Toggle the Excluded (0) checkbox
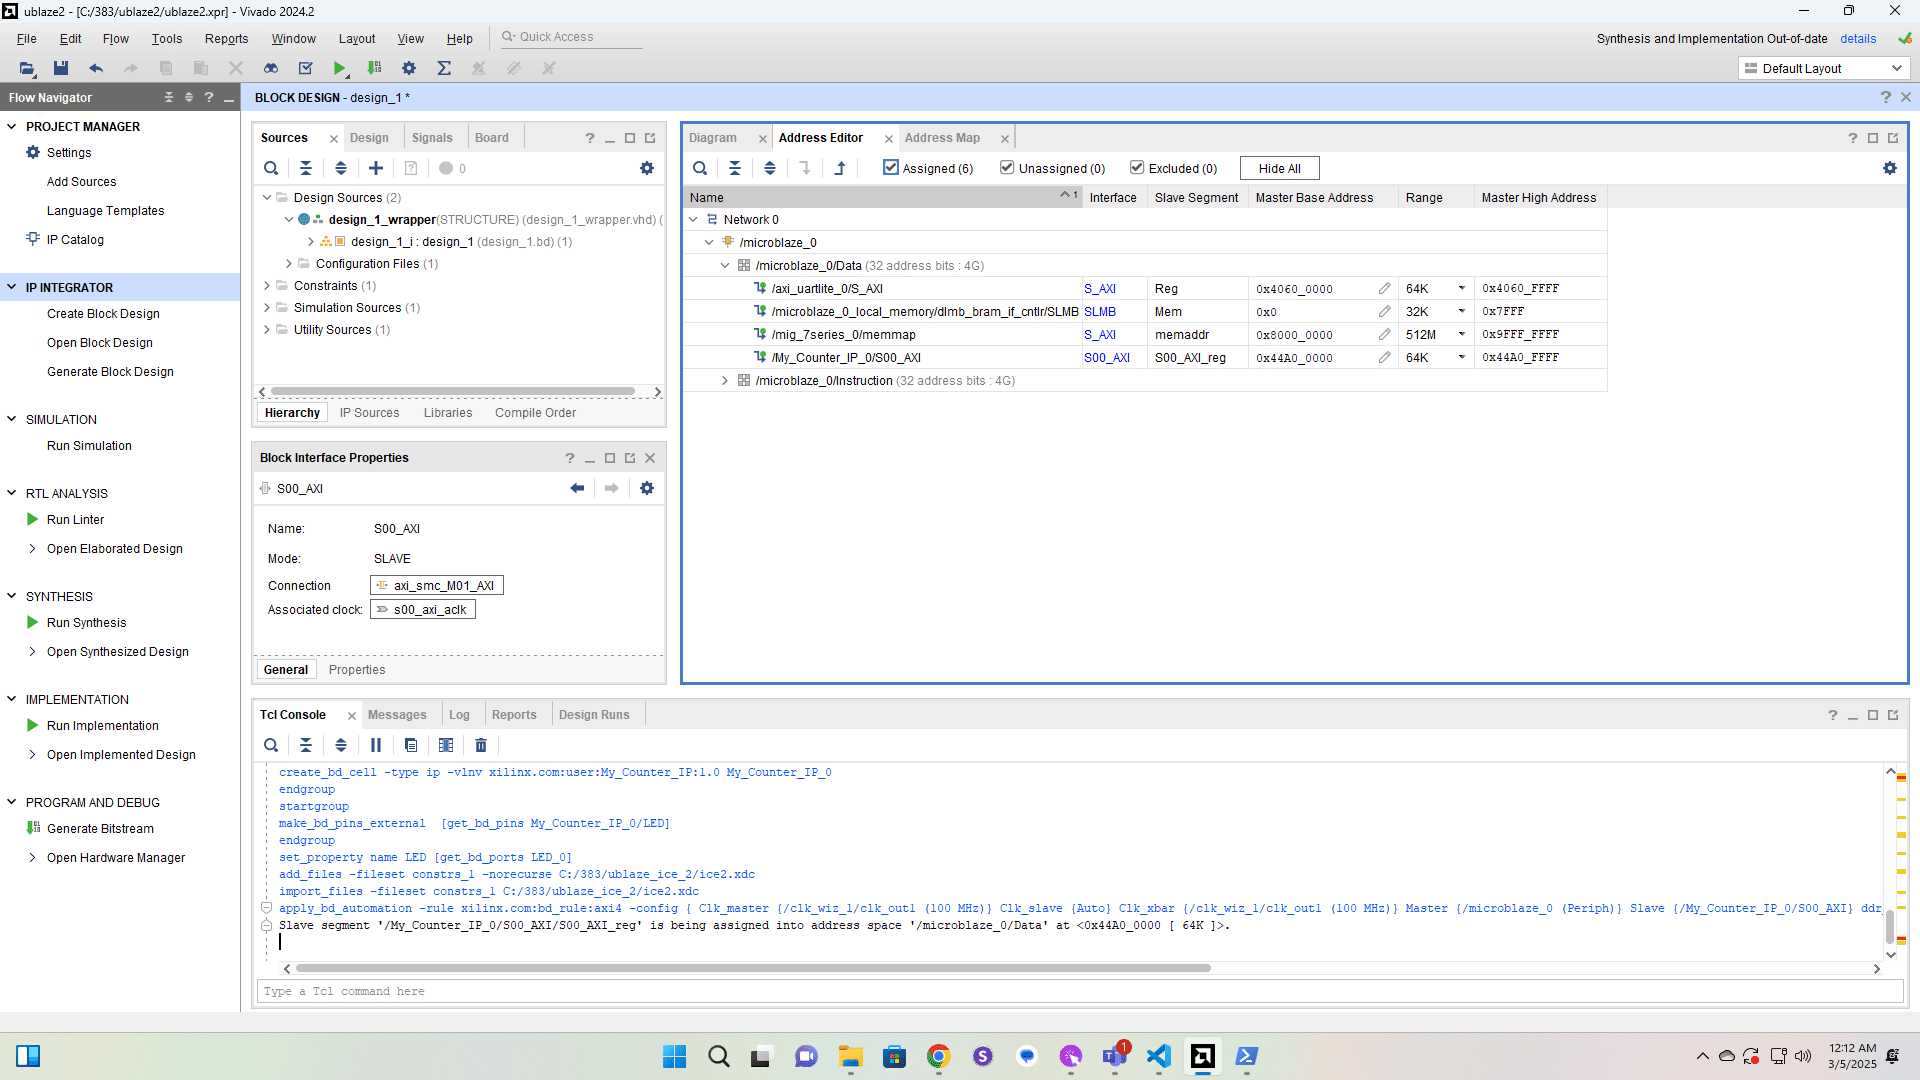The width and height of the screenshot is (1920, 1080). pyautogui.click(x=1137, y=168)
